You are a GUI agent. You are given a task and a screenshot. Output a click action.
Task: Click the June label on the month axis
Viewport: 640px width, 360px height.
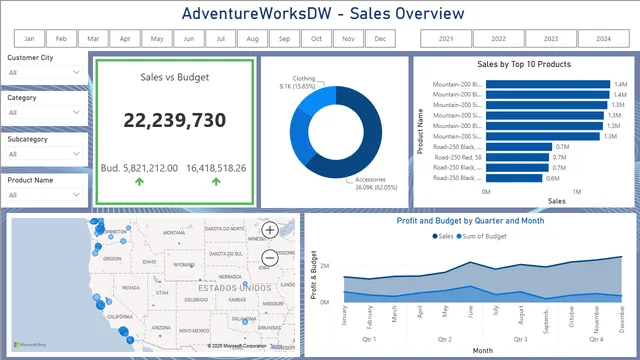pyautogui.click(x=470, y=312)
